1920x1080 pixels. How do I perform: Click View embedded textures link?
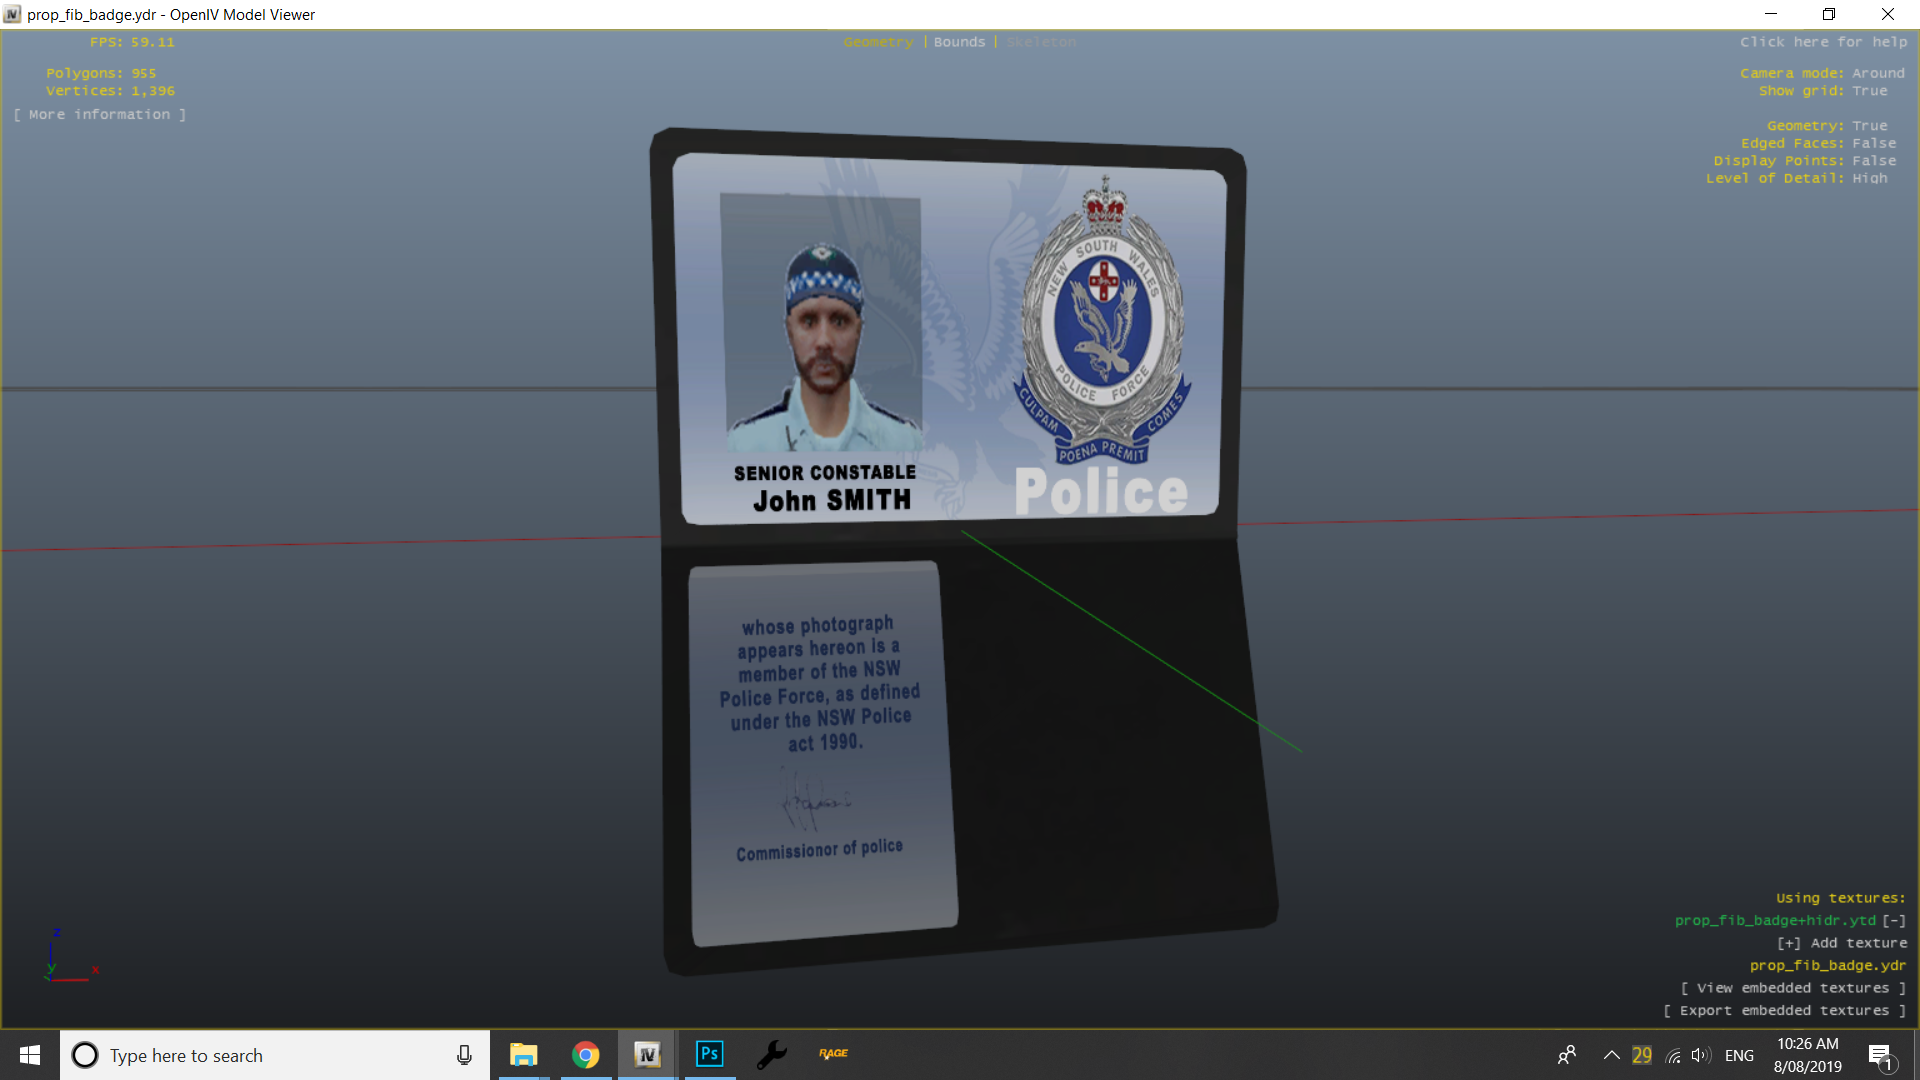[x=1792, y=988]
